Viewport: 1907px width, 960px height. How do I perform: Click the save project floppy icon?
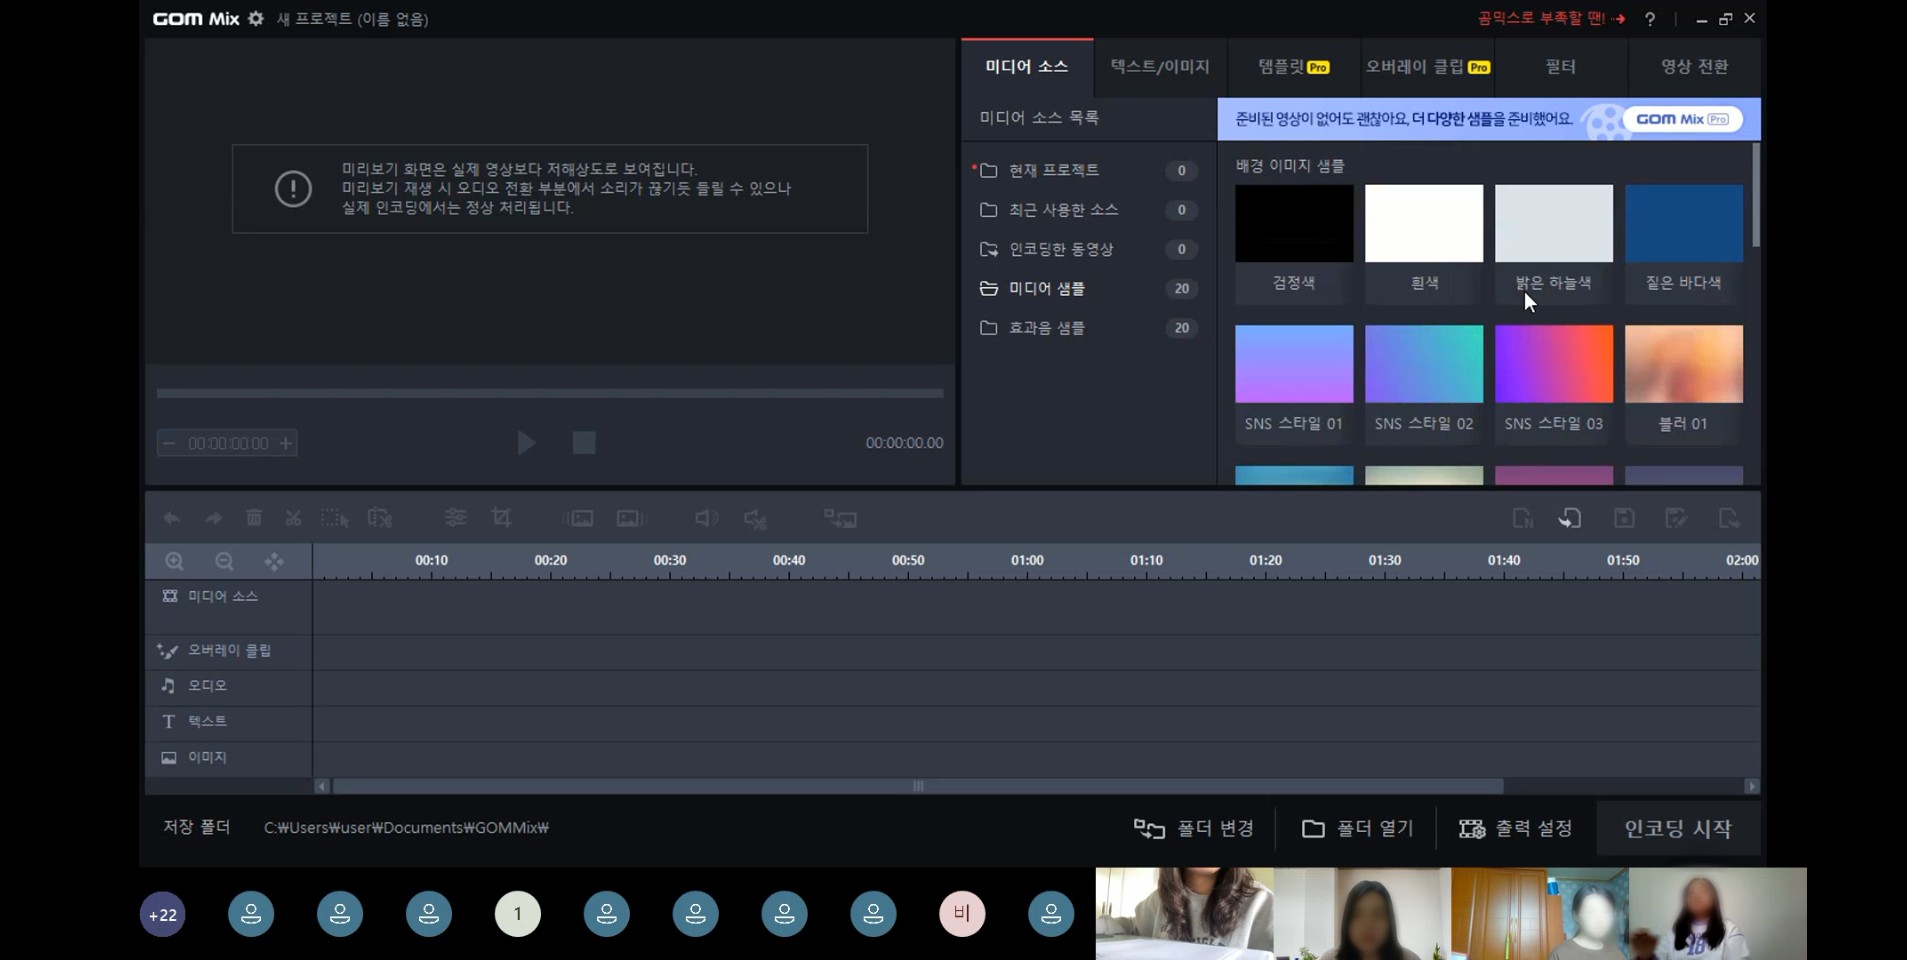click(x=1624, y=518)
